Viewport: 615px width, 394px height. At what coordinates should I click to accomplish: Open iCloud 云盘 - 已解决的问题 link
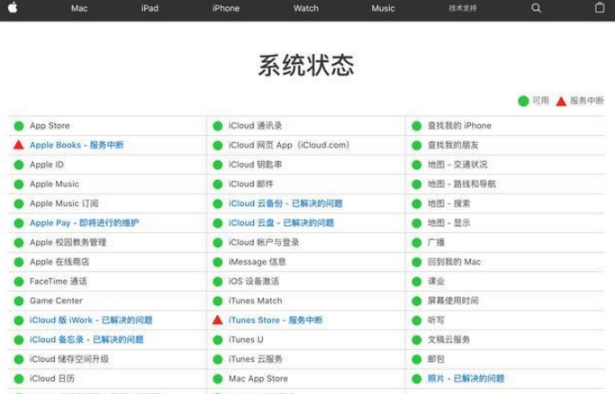coord(281,223)
